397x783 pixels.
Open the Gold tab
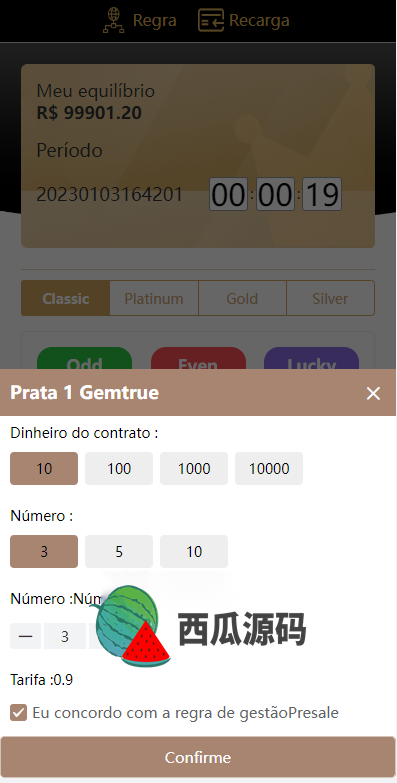242,298
